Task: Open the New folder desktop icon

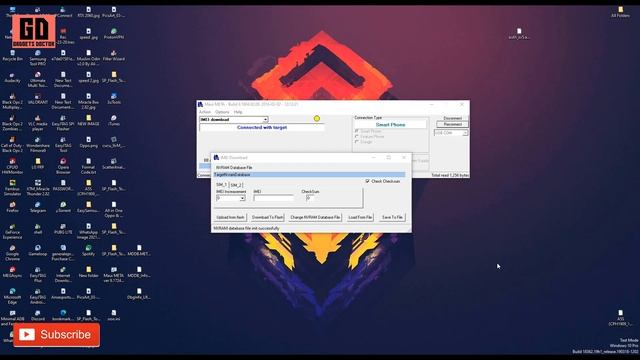Action: pyautogui.click(x=88, y=272)
